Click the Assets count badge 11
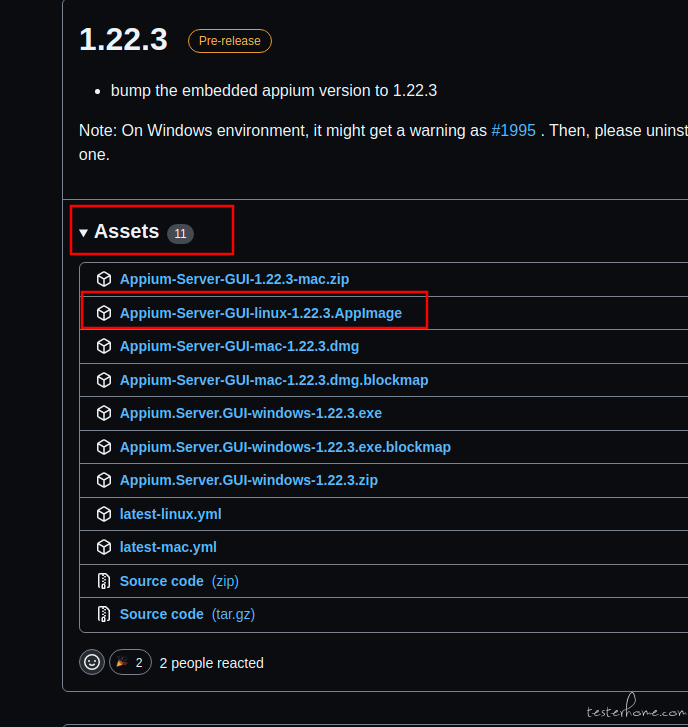Image resolution: width=688 pixels, height=727 pixels. point(180,233)
